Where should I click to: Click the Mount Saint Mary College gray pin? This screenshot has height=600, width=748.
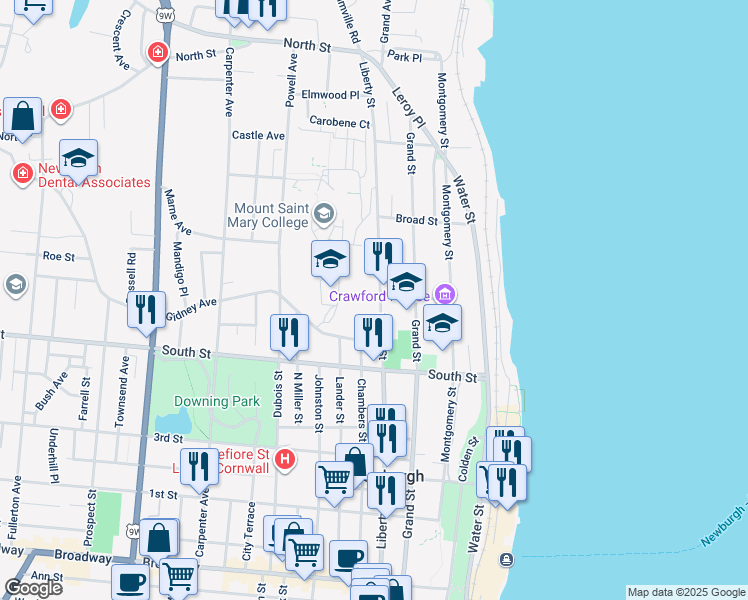point(323,213)
